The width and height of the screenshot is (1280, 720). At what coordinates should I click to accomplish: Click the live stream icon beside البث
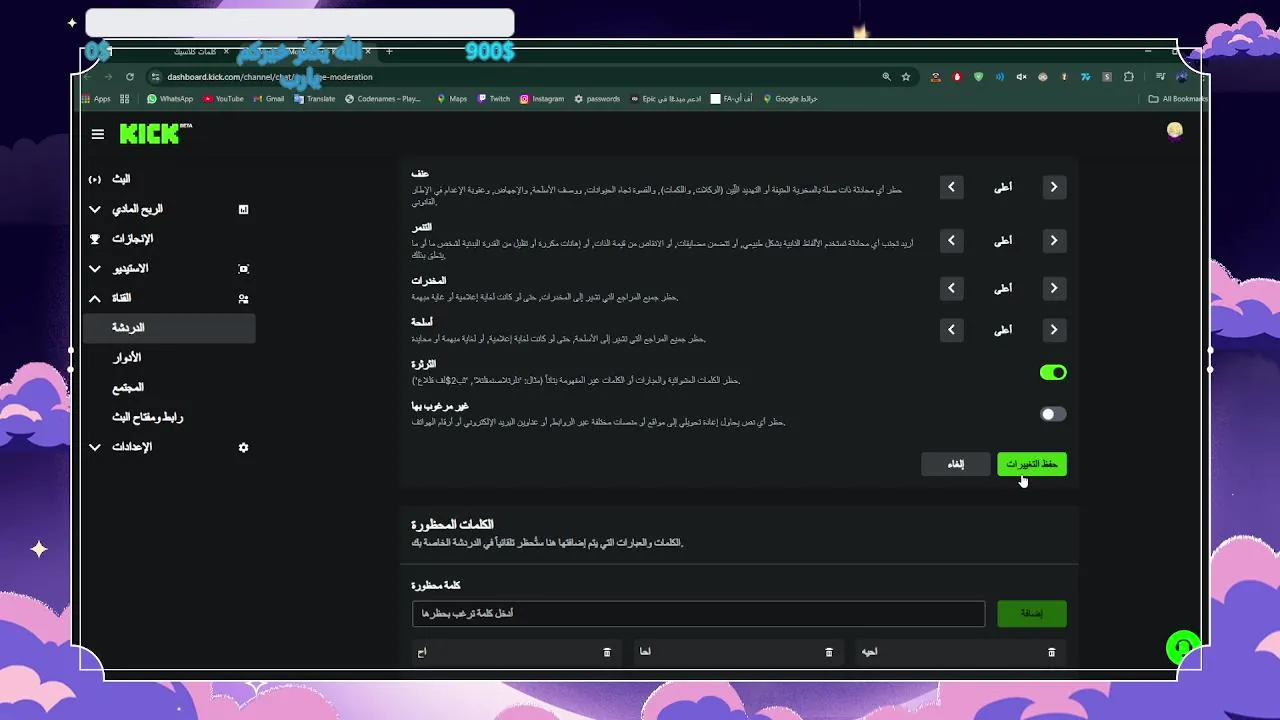click(95, 179)
